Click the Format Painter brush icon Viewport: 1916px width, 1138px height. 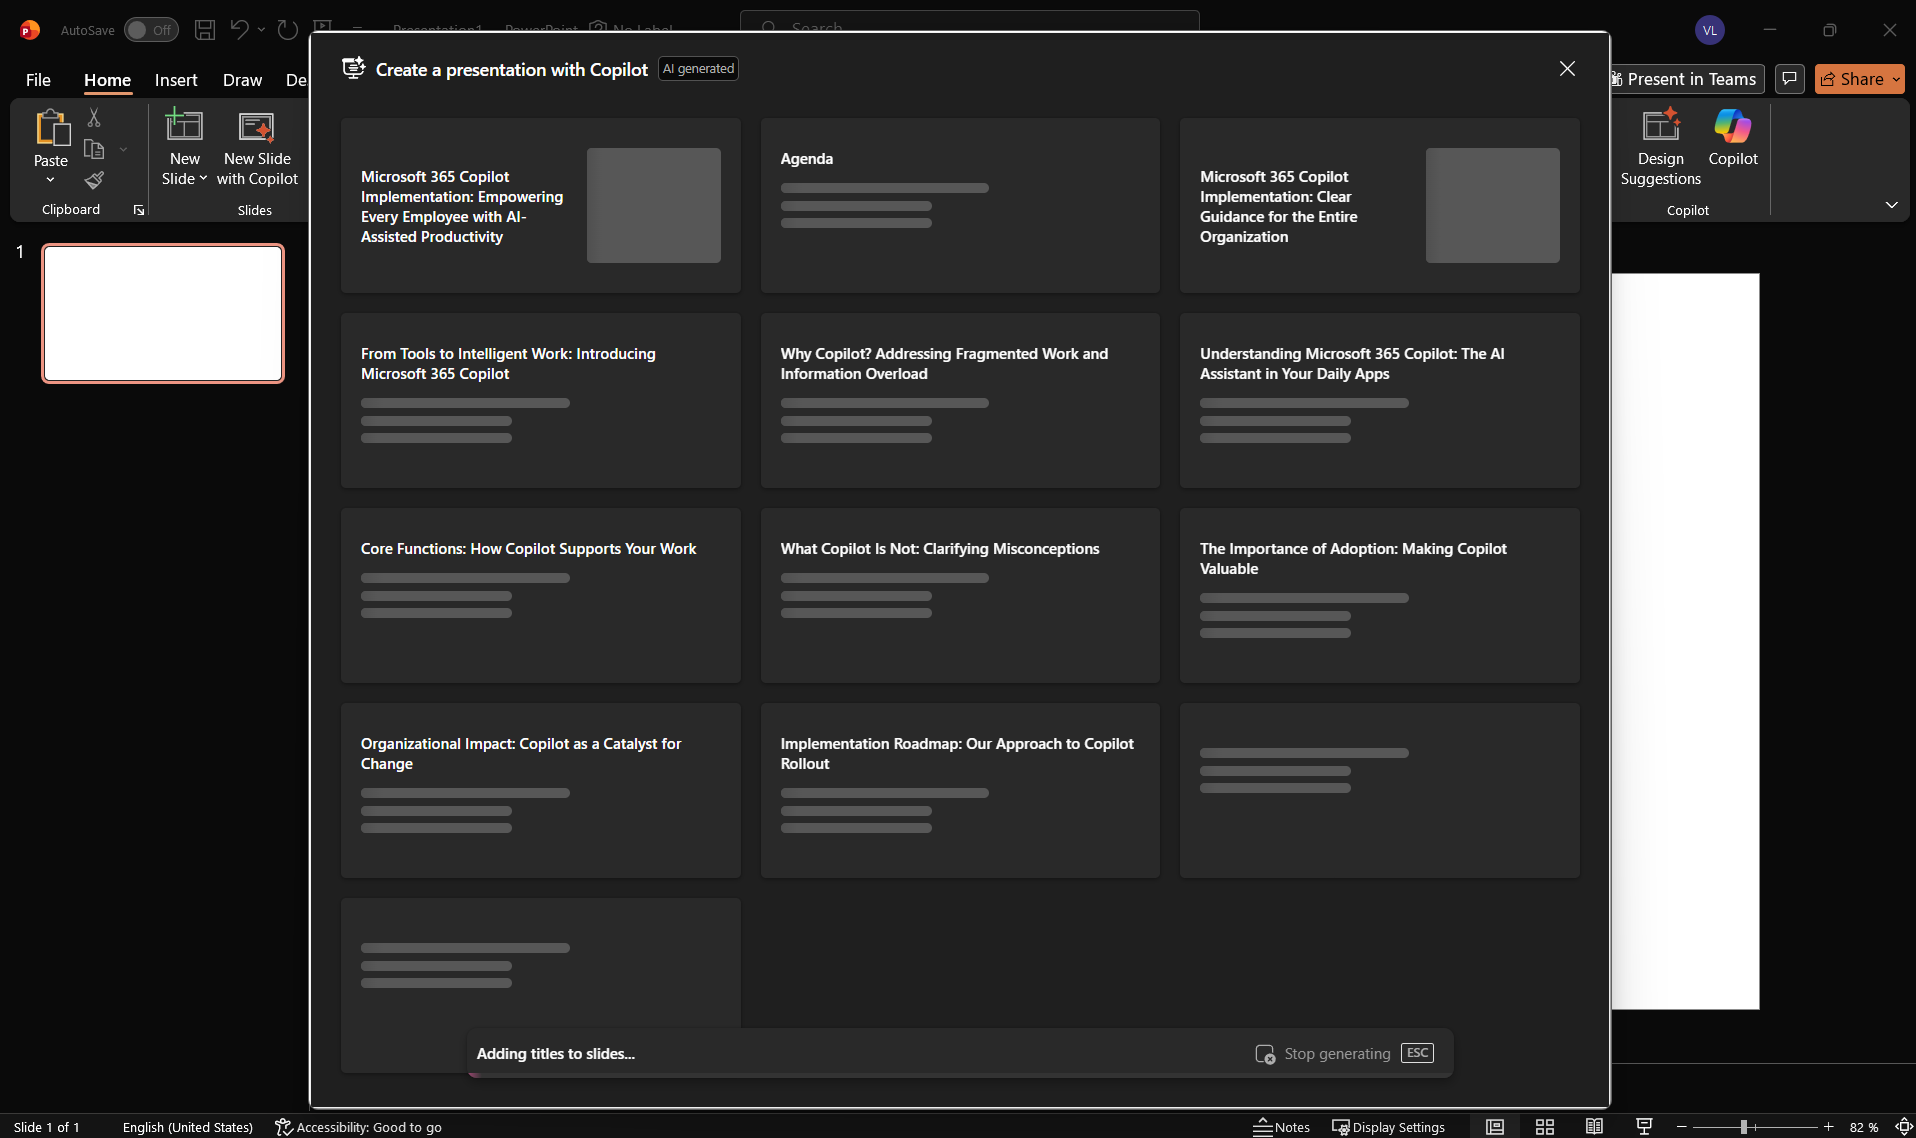tap(94, 180)
